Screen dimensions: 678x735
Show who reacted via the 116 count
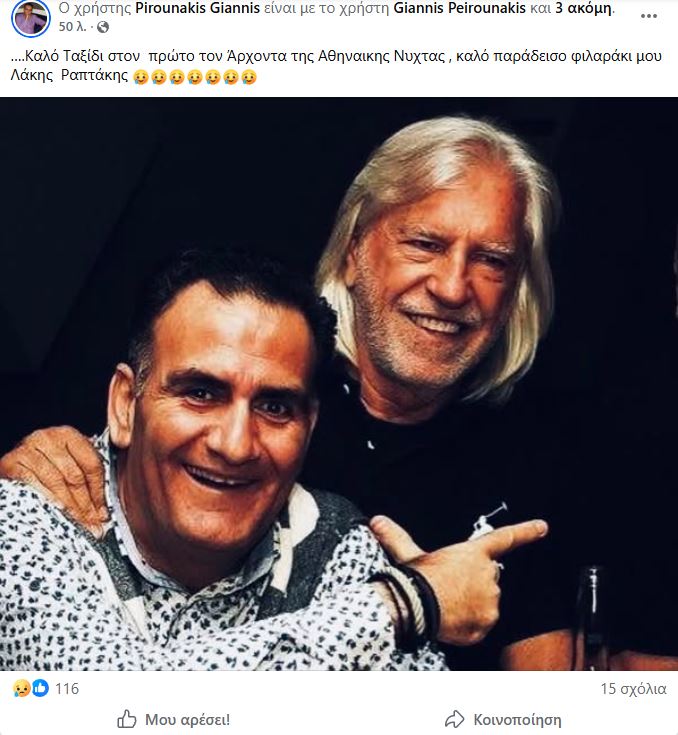67,688
